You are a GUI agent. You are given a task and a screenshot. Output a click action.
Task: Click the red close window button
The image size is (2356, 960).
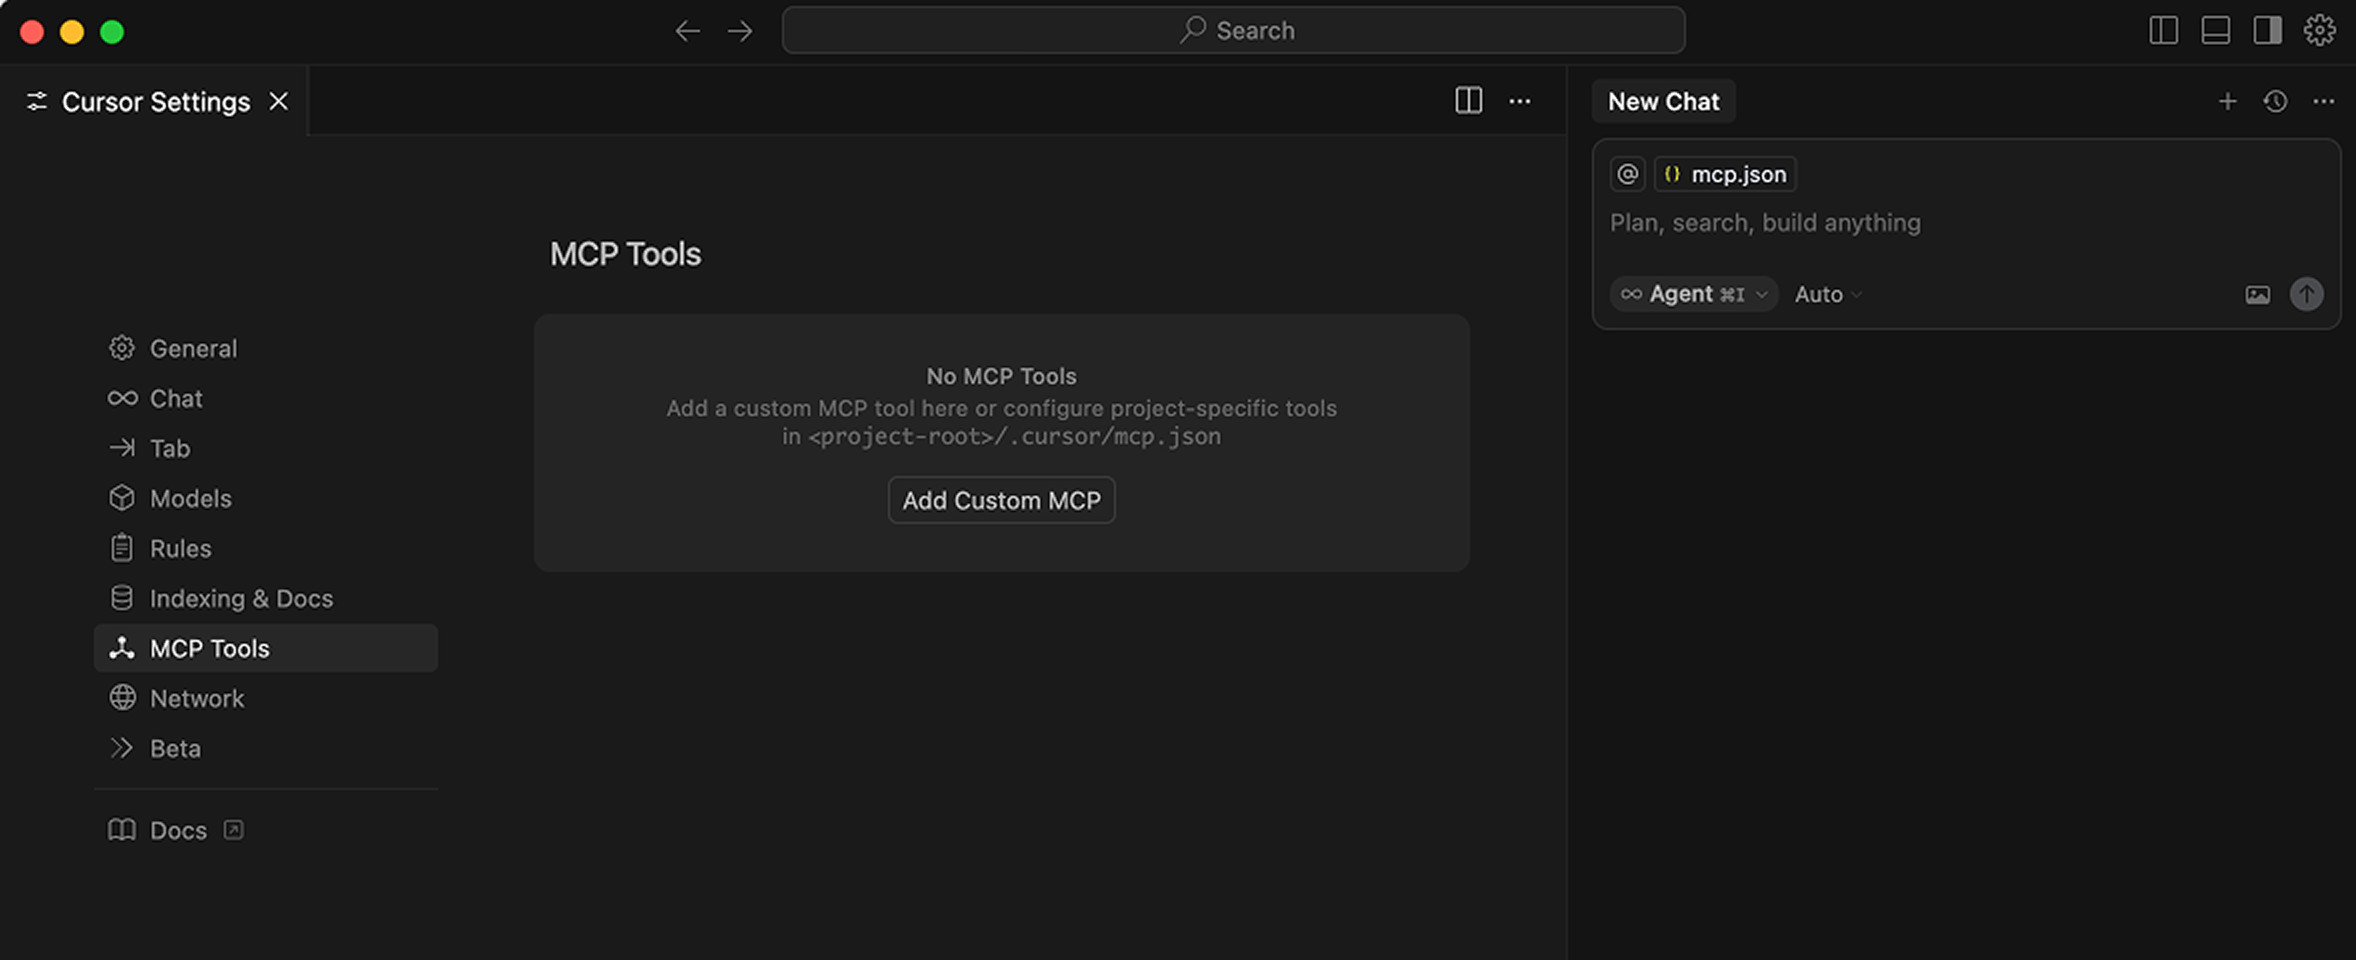pos(32,32)
